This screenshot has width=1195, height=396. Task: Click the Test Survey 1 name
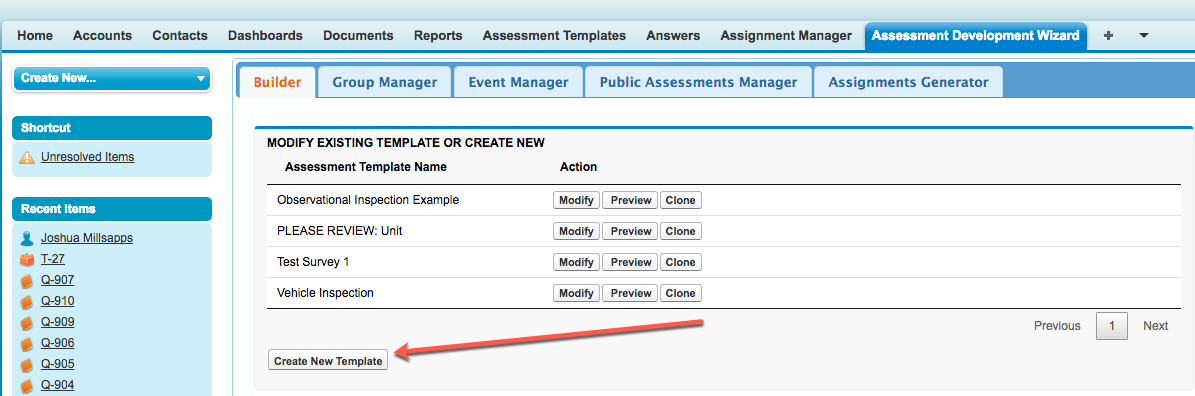point(313,262)
